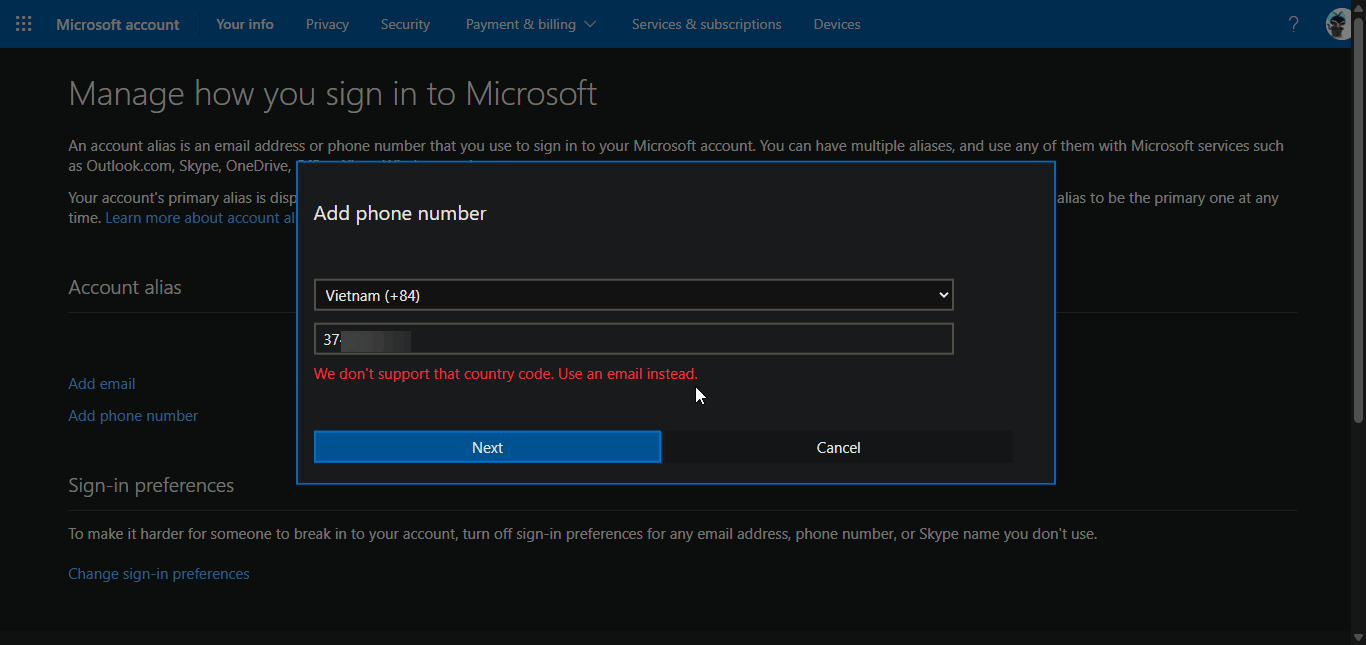Open the Vietnam (+84) country code dropdown
This screenshot has height=645, width=1366.
click(x=633, y=295)
